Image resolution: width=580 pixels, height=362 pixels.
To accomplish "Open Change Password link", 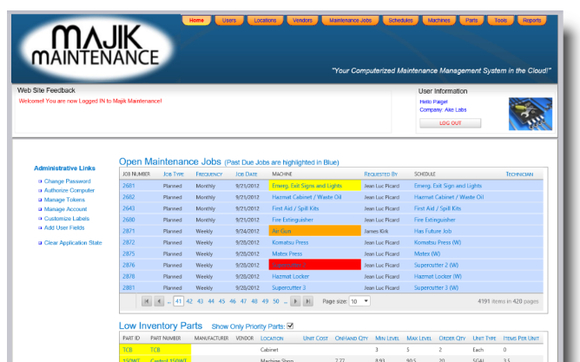I will pyautogui.click(x=67, y=181).
